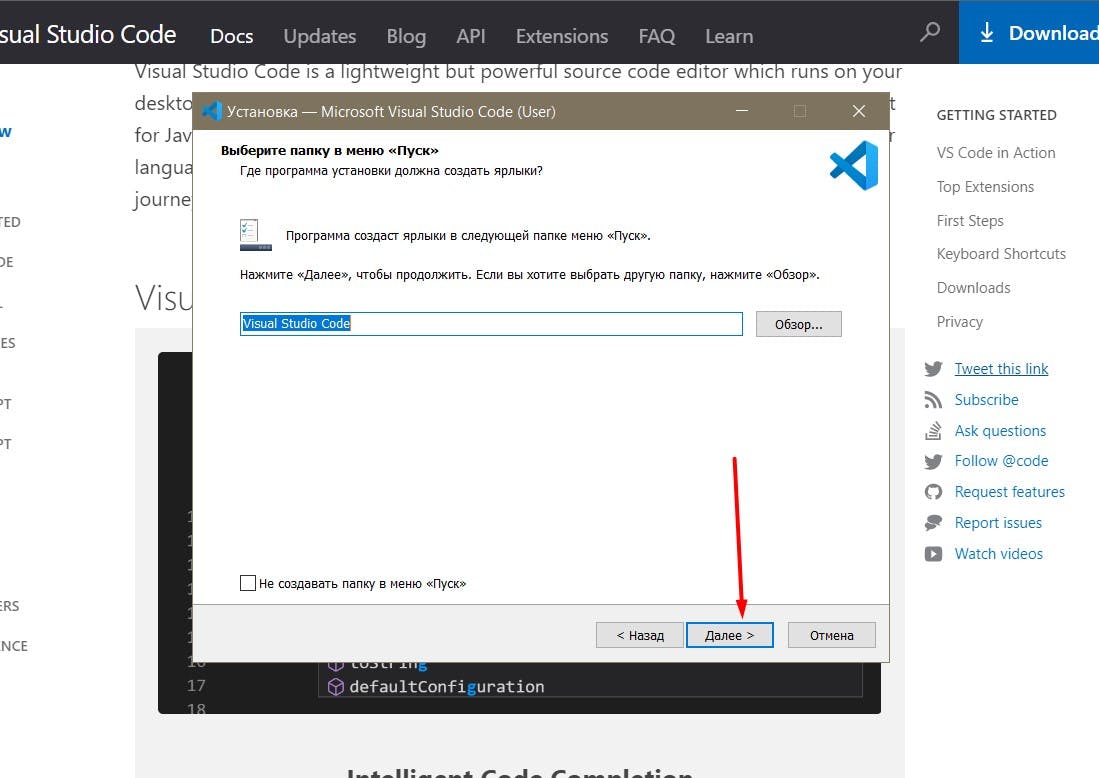Image resolution: width=1099 pixels, height=778 pixels.
Task: Click the Follow @code link
Action: tap(1001, 460)
